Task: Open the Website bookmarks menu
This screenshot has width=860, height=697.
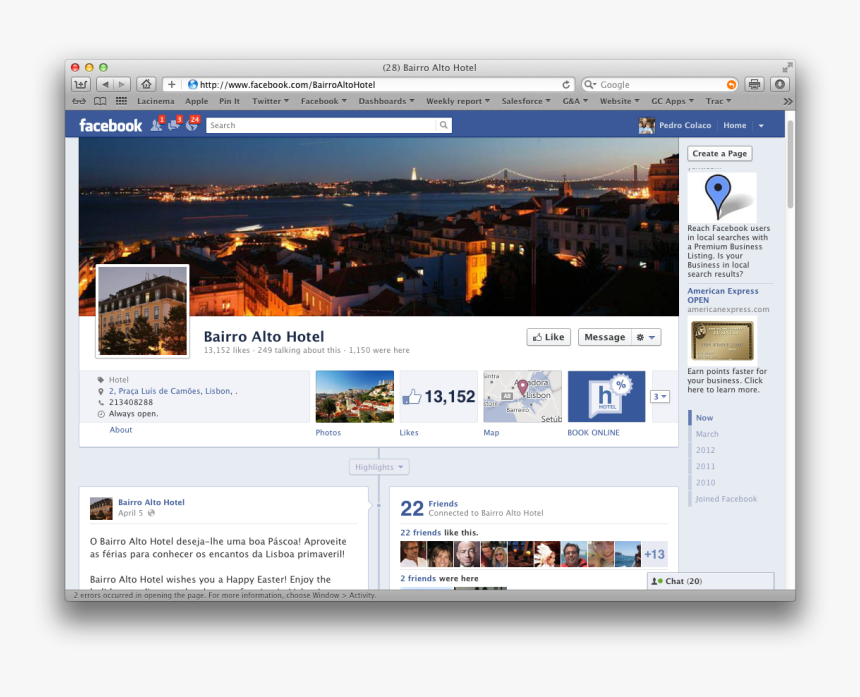Action: click(619, 101)
